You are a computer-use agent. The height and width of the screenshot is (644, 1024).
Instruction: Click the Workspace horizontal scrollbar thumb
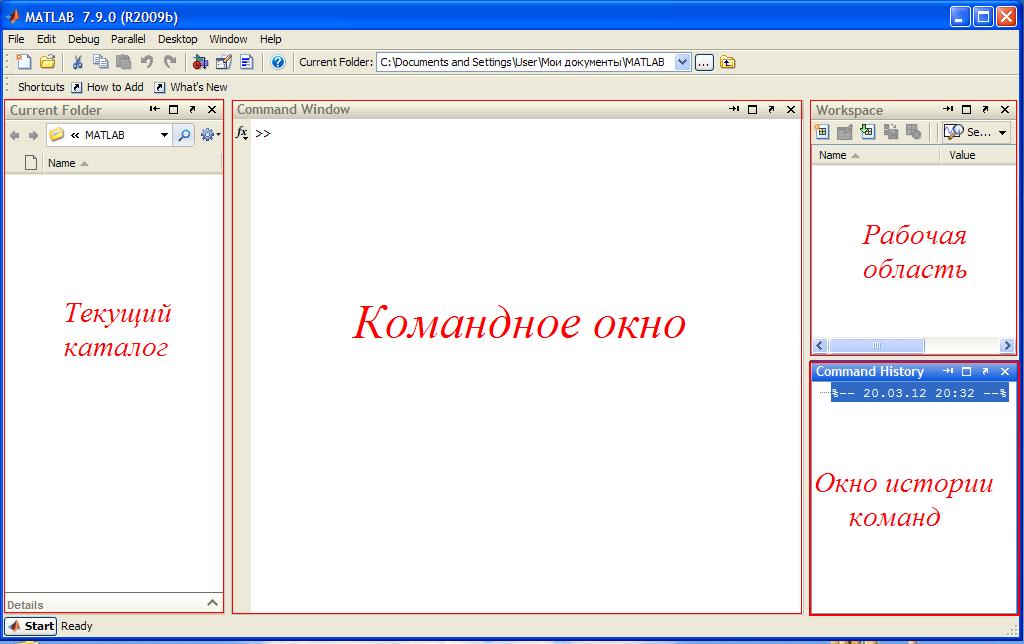click(876, 346)
